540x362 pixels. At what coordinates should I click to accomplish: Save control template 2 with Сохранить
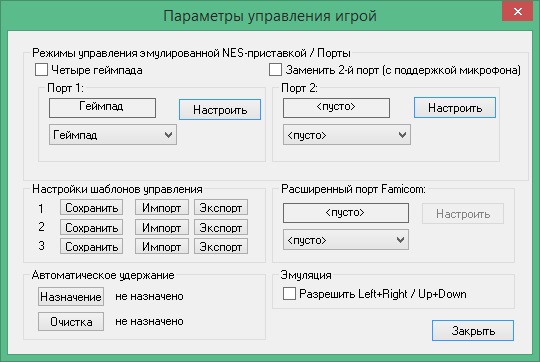92,227
